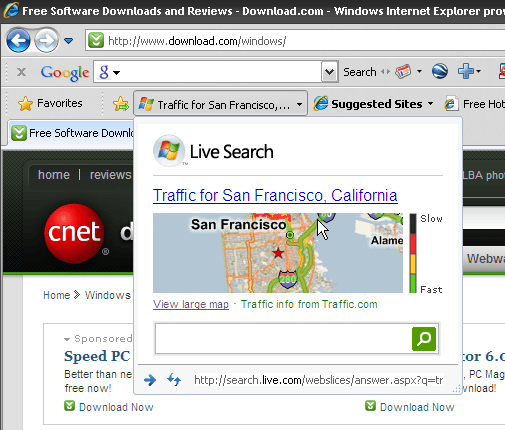Screen dimensions: 505x430
Task: Click Traffic info from Traffic.com link
Action: [309, 304]
